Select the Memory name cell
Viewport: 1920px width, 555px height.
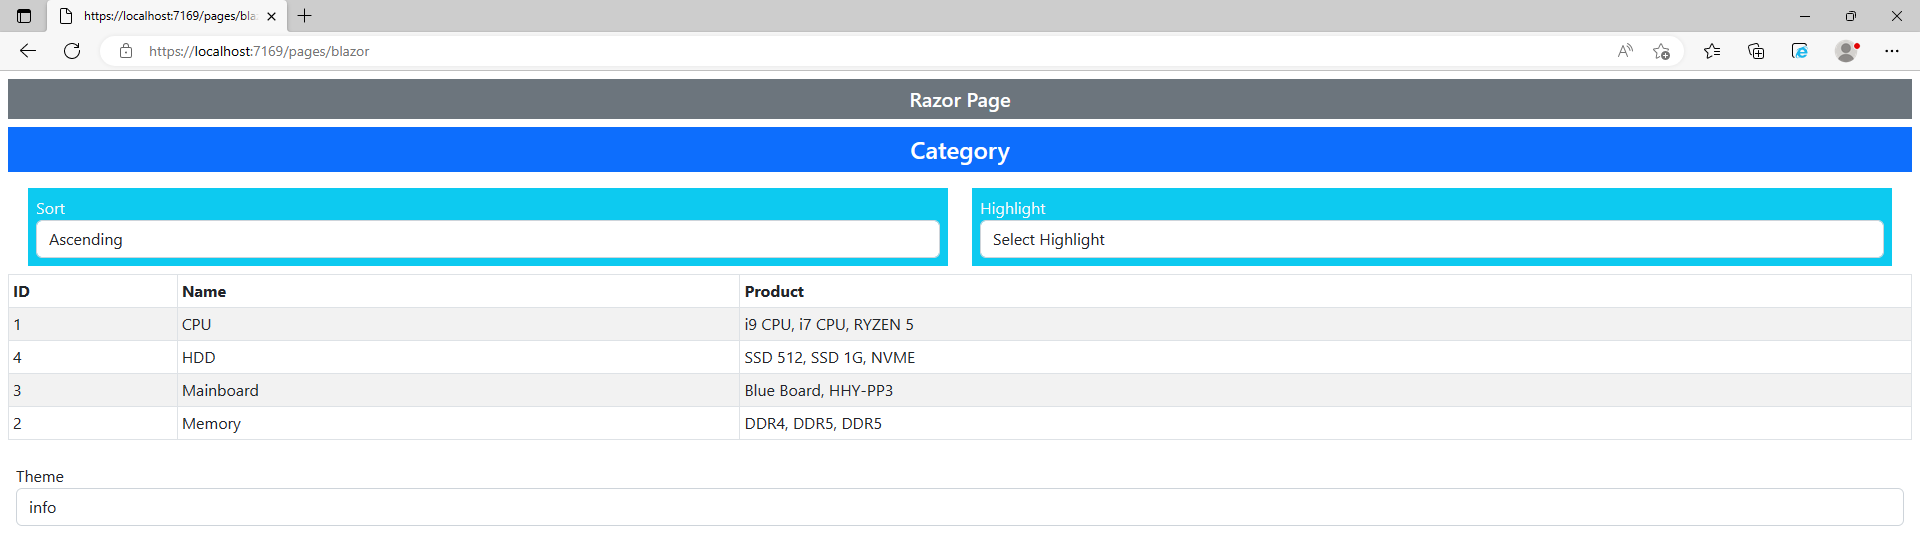[x=458, y=424]
